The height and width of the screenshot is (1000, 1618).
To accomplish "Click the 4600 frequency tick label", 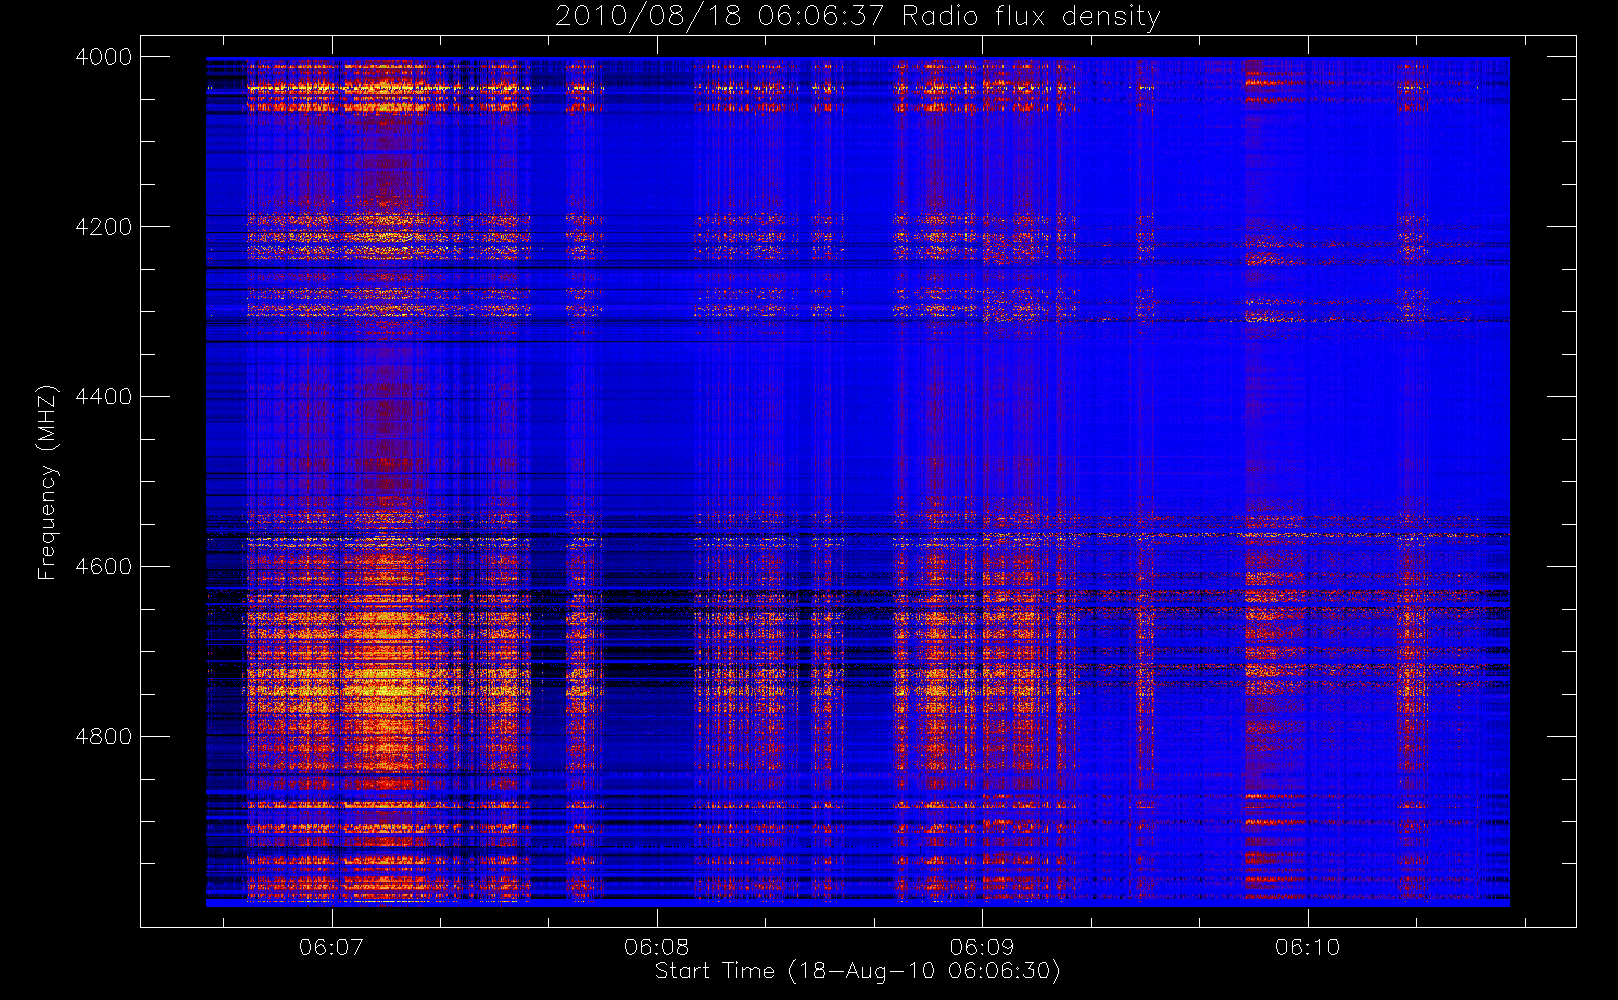I will pyautogui.click(x=103, y=567).
